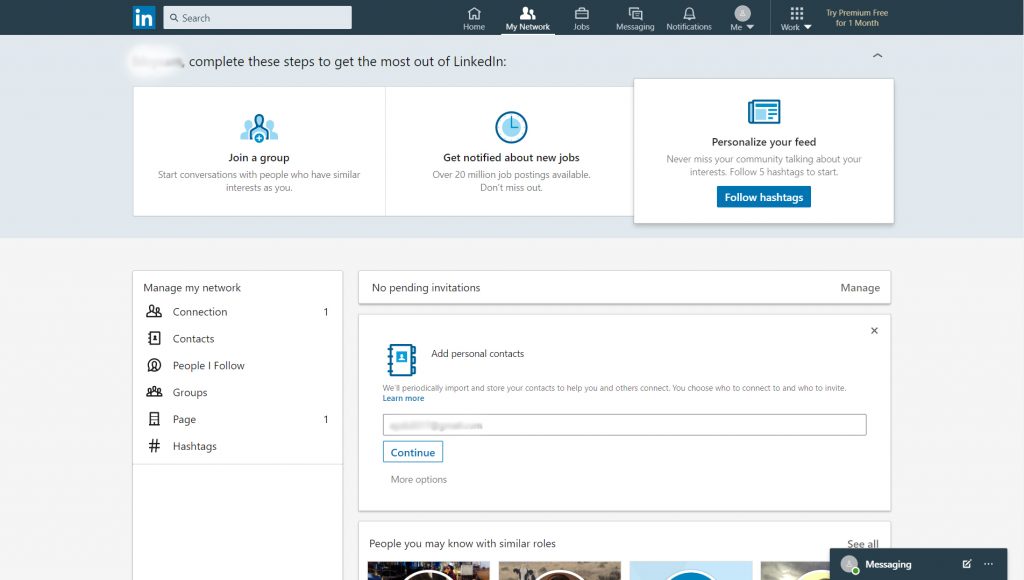Click the Personalize your feed heading
The width and height of the screenshot is (1024, 580).
(763, 142)
